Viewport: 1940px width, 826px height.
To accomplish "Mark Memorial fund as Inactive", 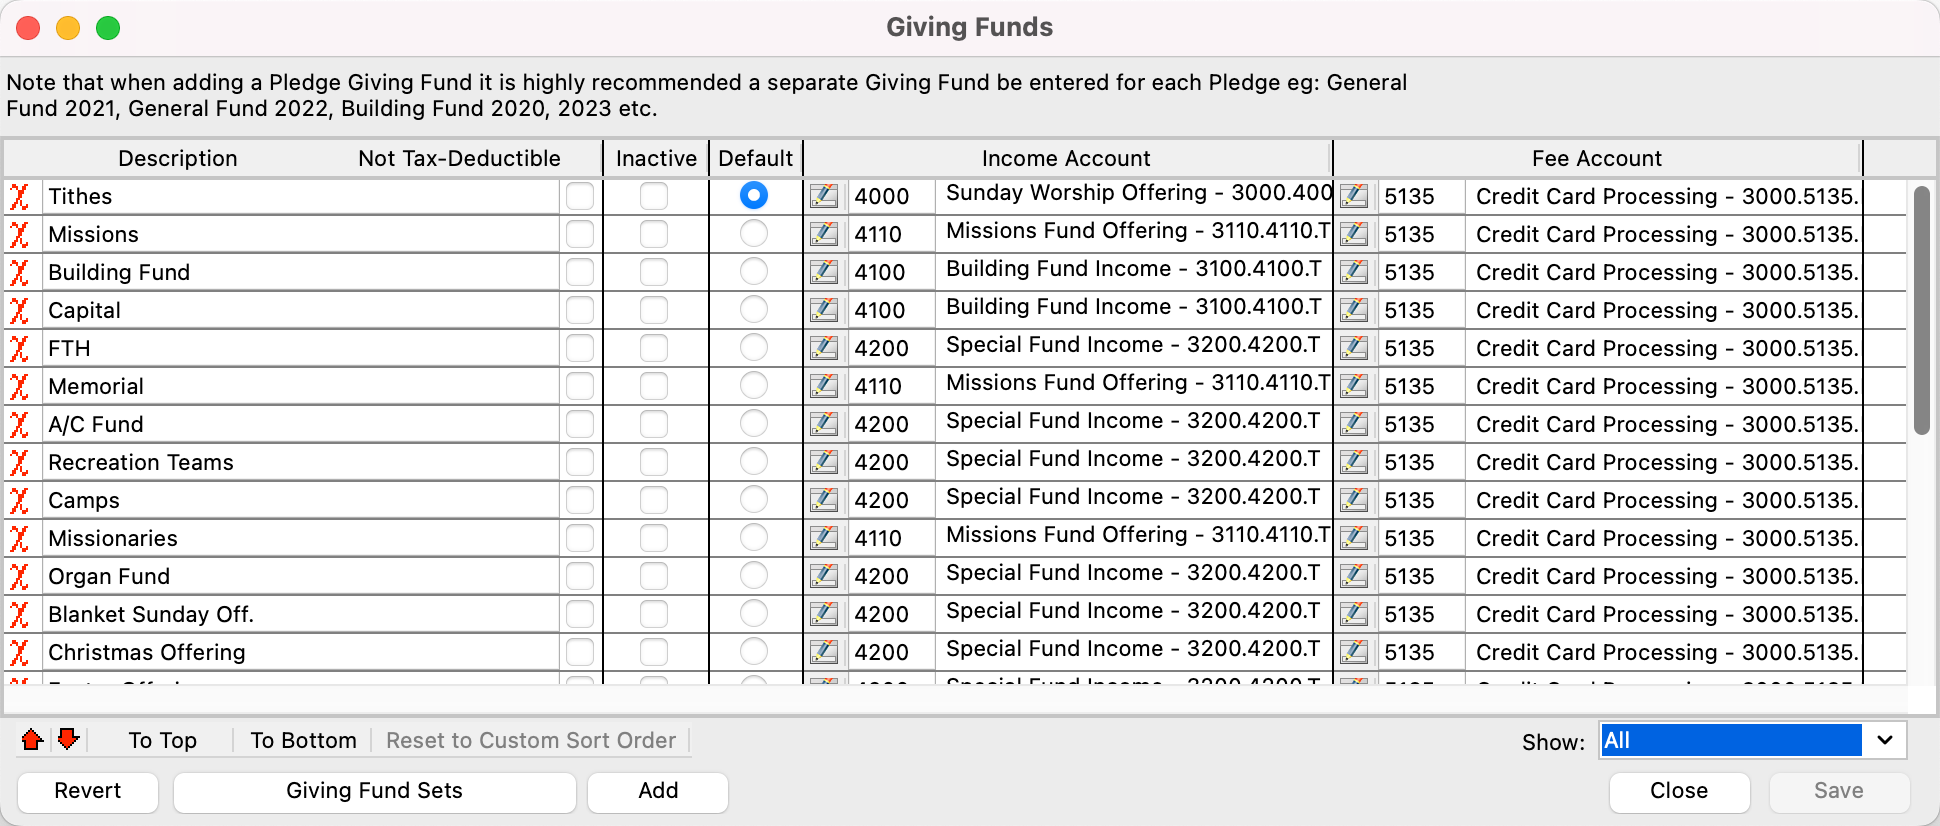I will [654, 386].
